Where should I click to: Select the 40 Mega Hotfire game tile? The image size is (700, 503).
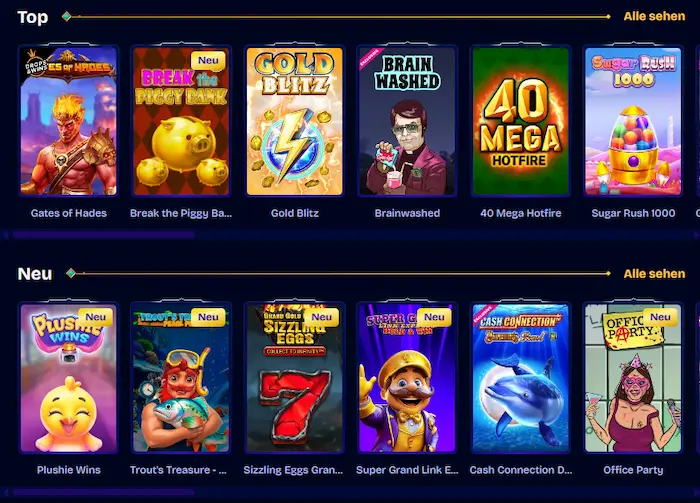click(521, 121)
